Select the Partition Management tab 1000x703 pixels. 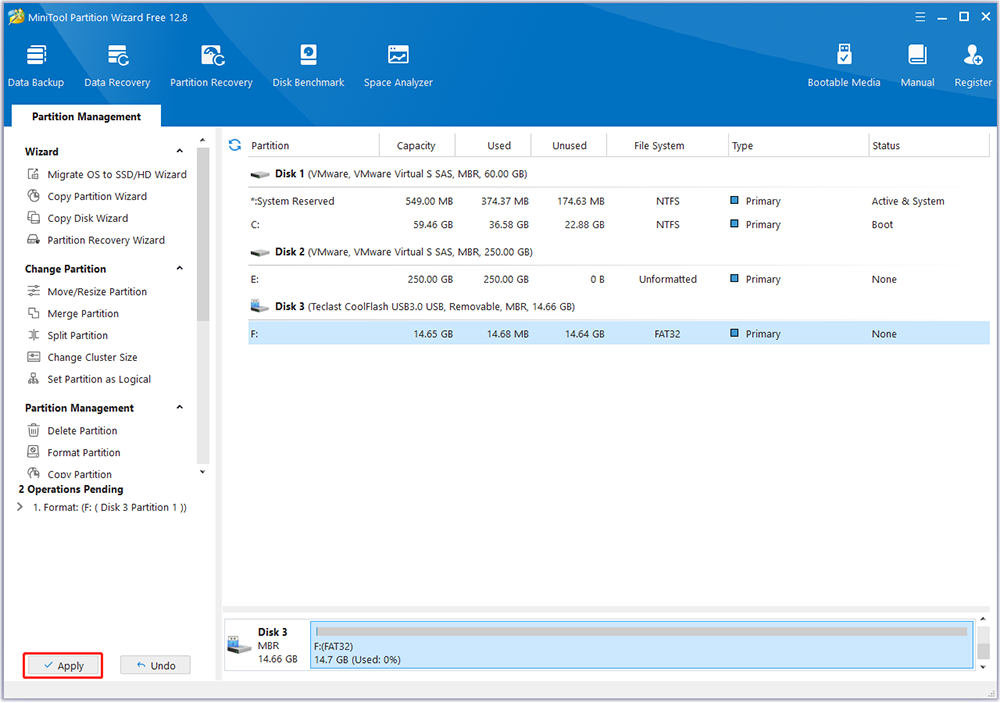[x=86, y=116]
